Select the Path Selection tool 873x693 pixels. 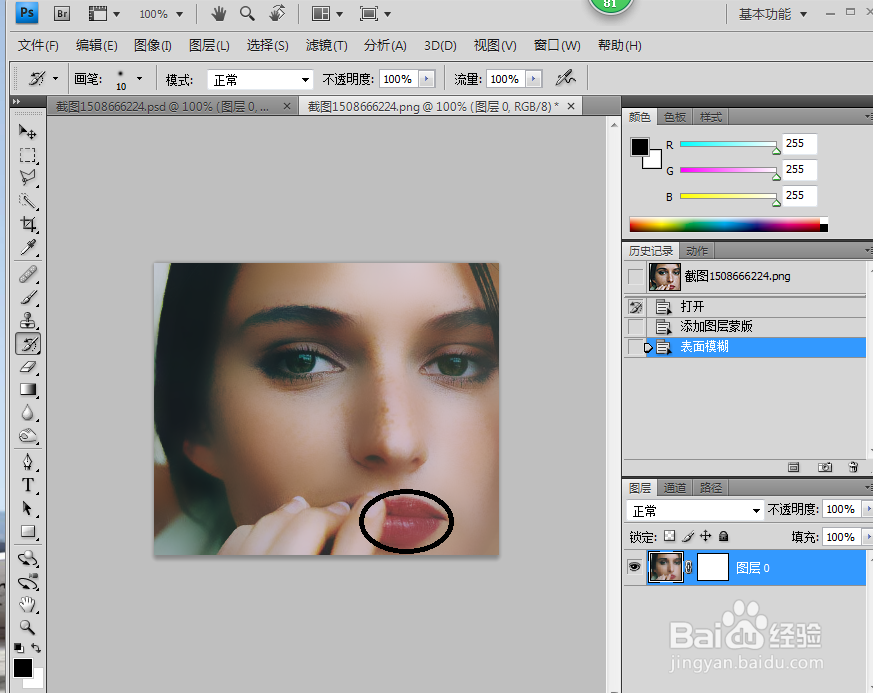tap(27, 508)
